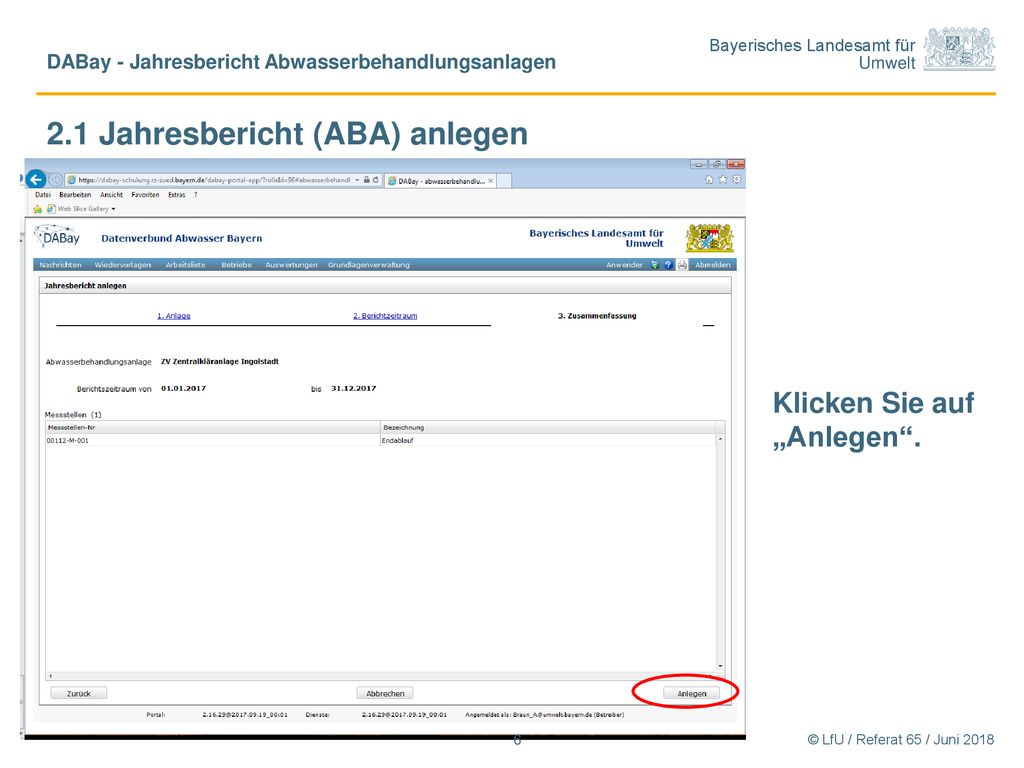
Task: Click the shield icon next to Anwender
Action: click(654, 264)
